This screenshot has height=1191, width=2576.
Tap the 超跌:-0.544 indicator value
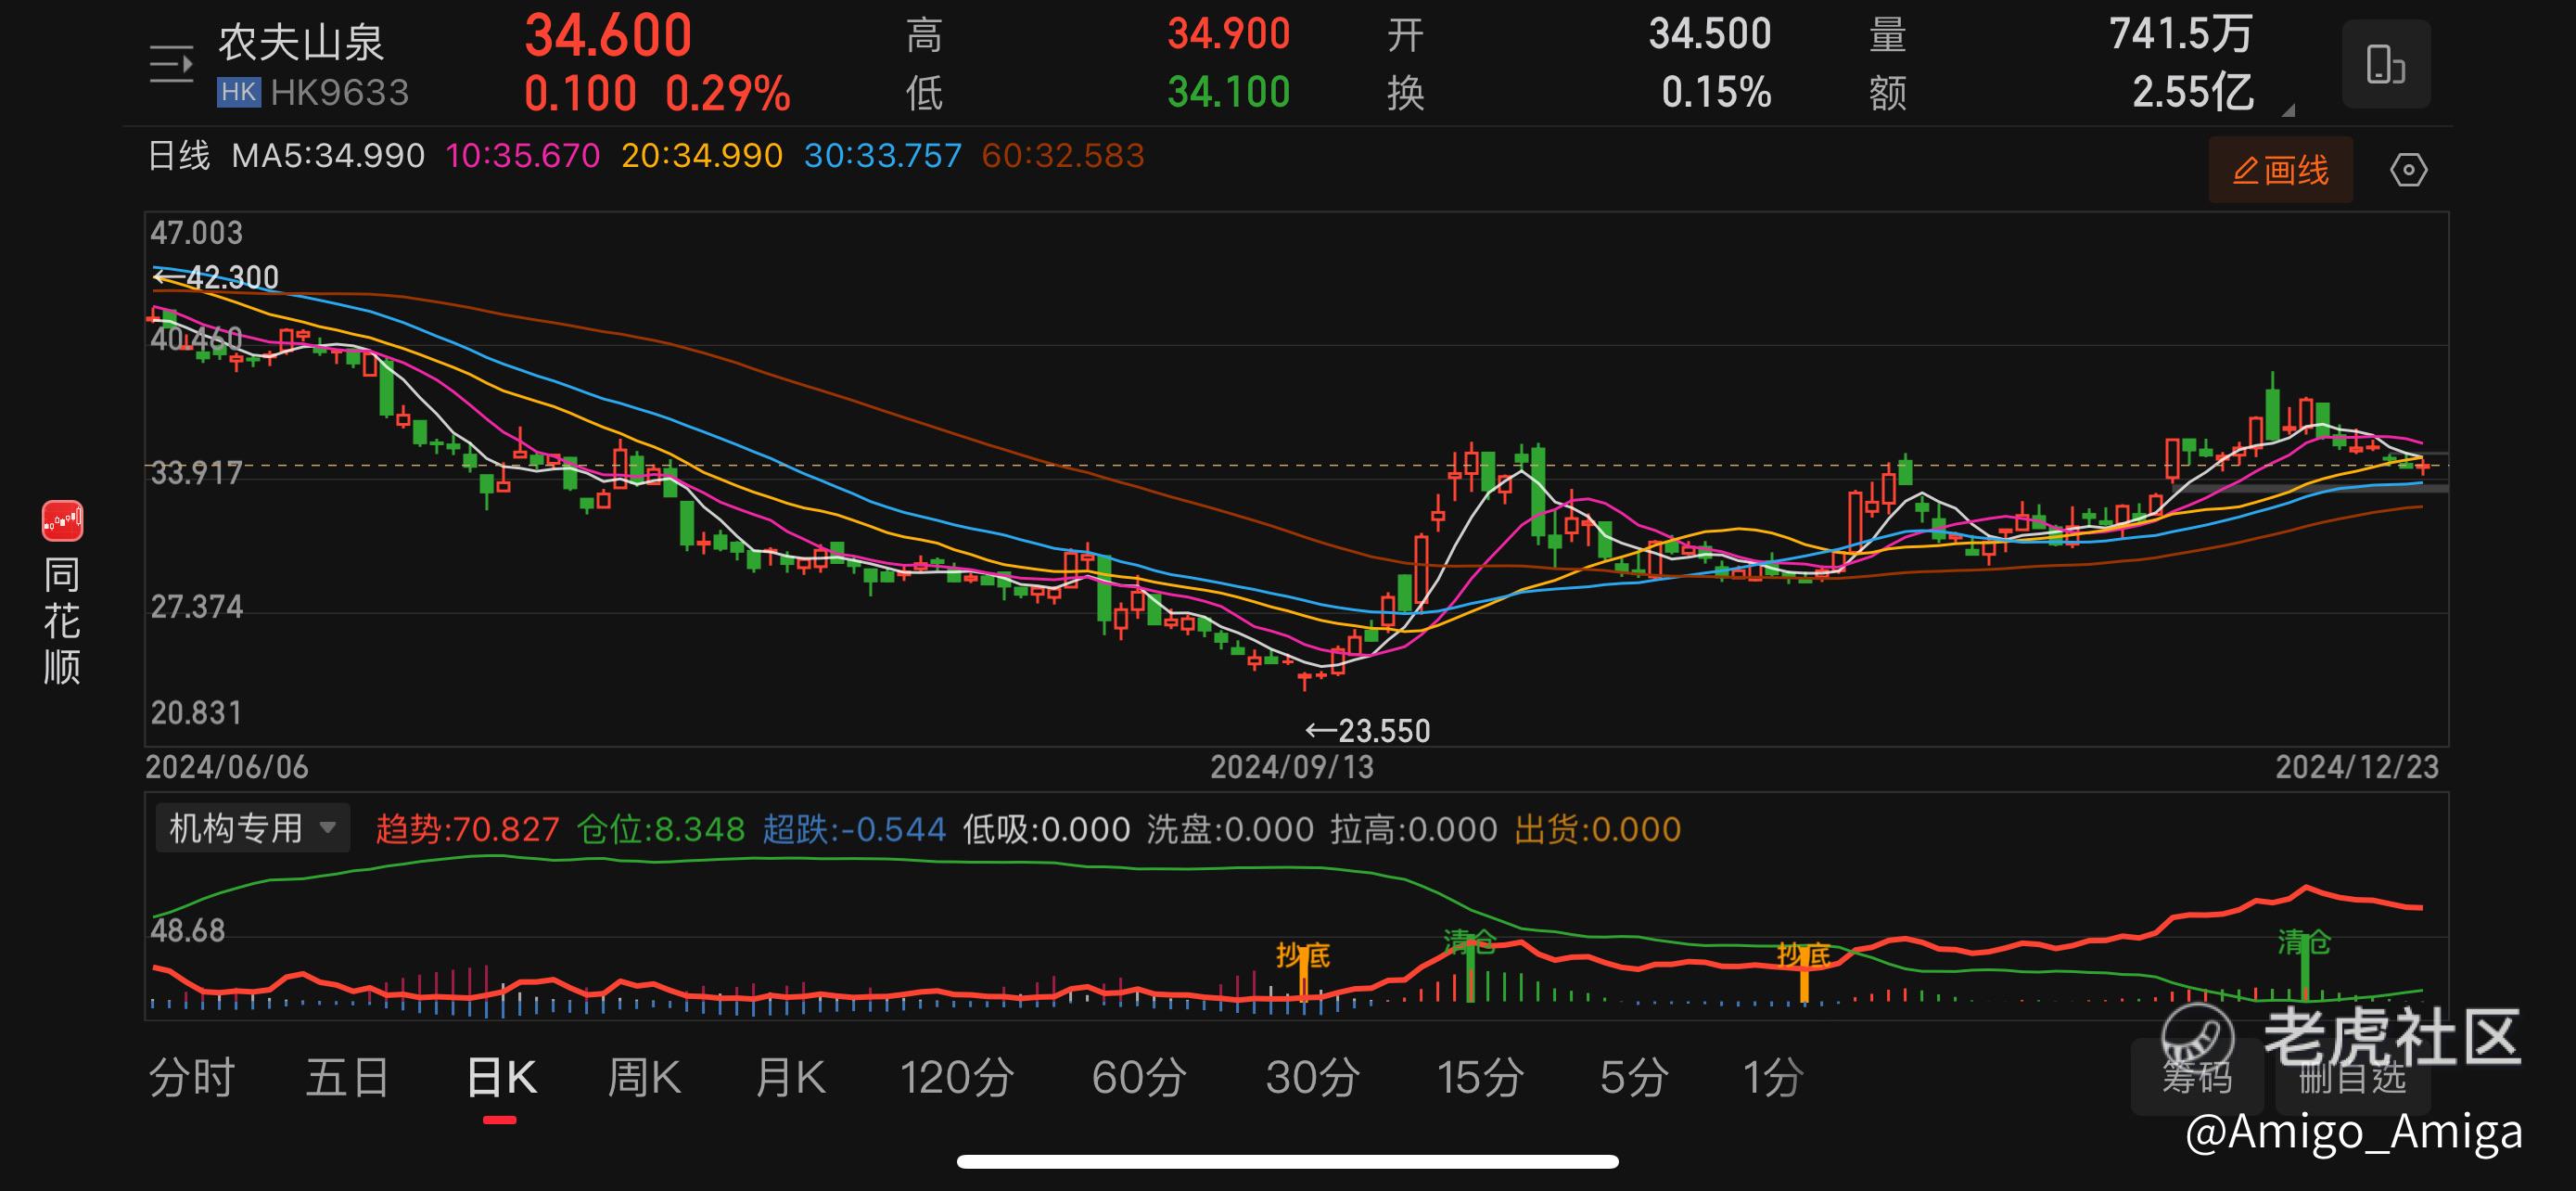(x=854, y=829)
